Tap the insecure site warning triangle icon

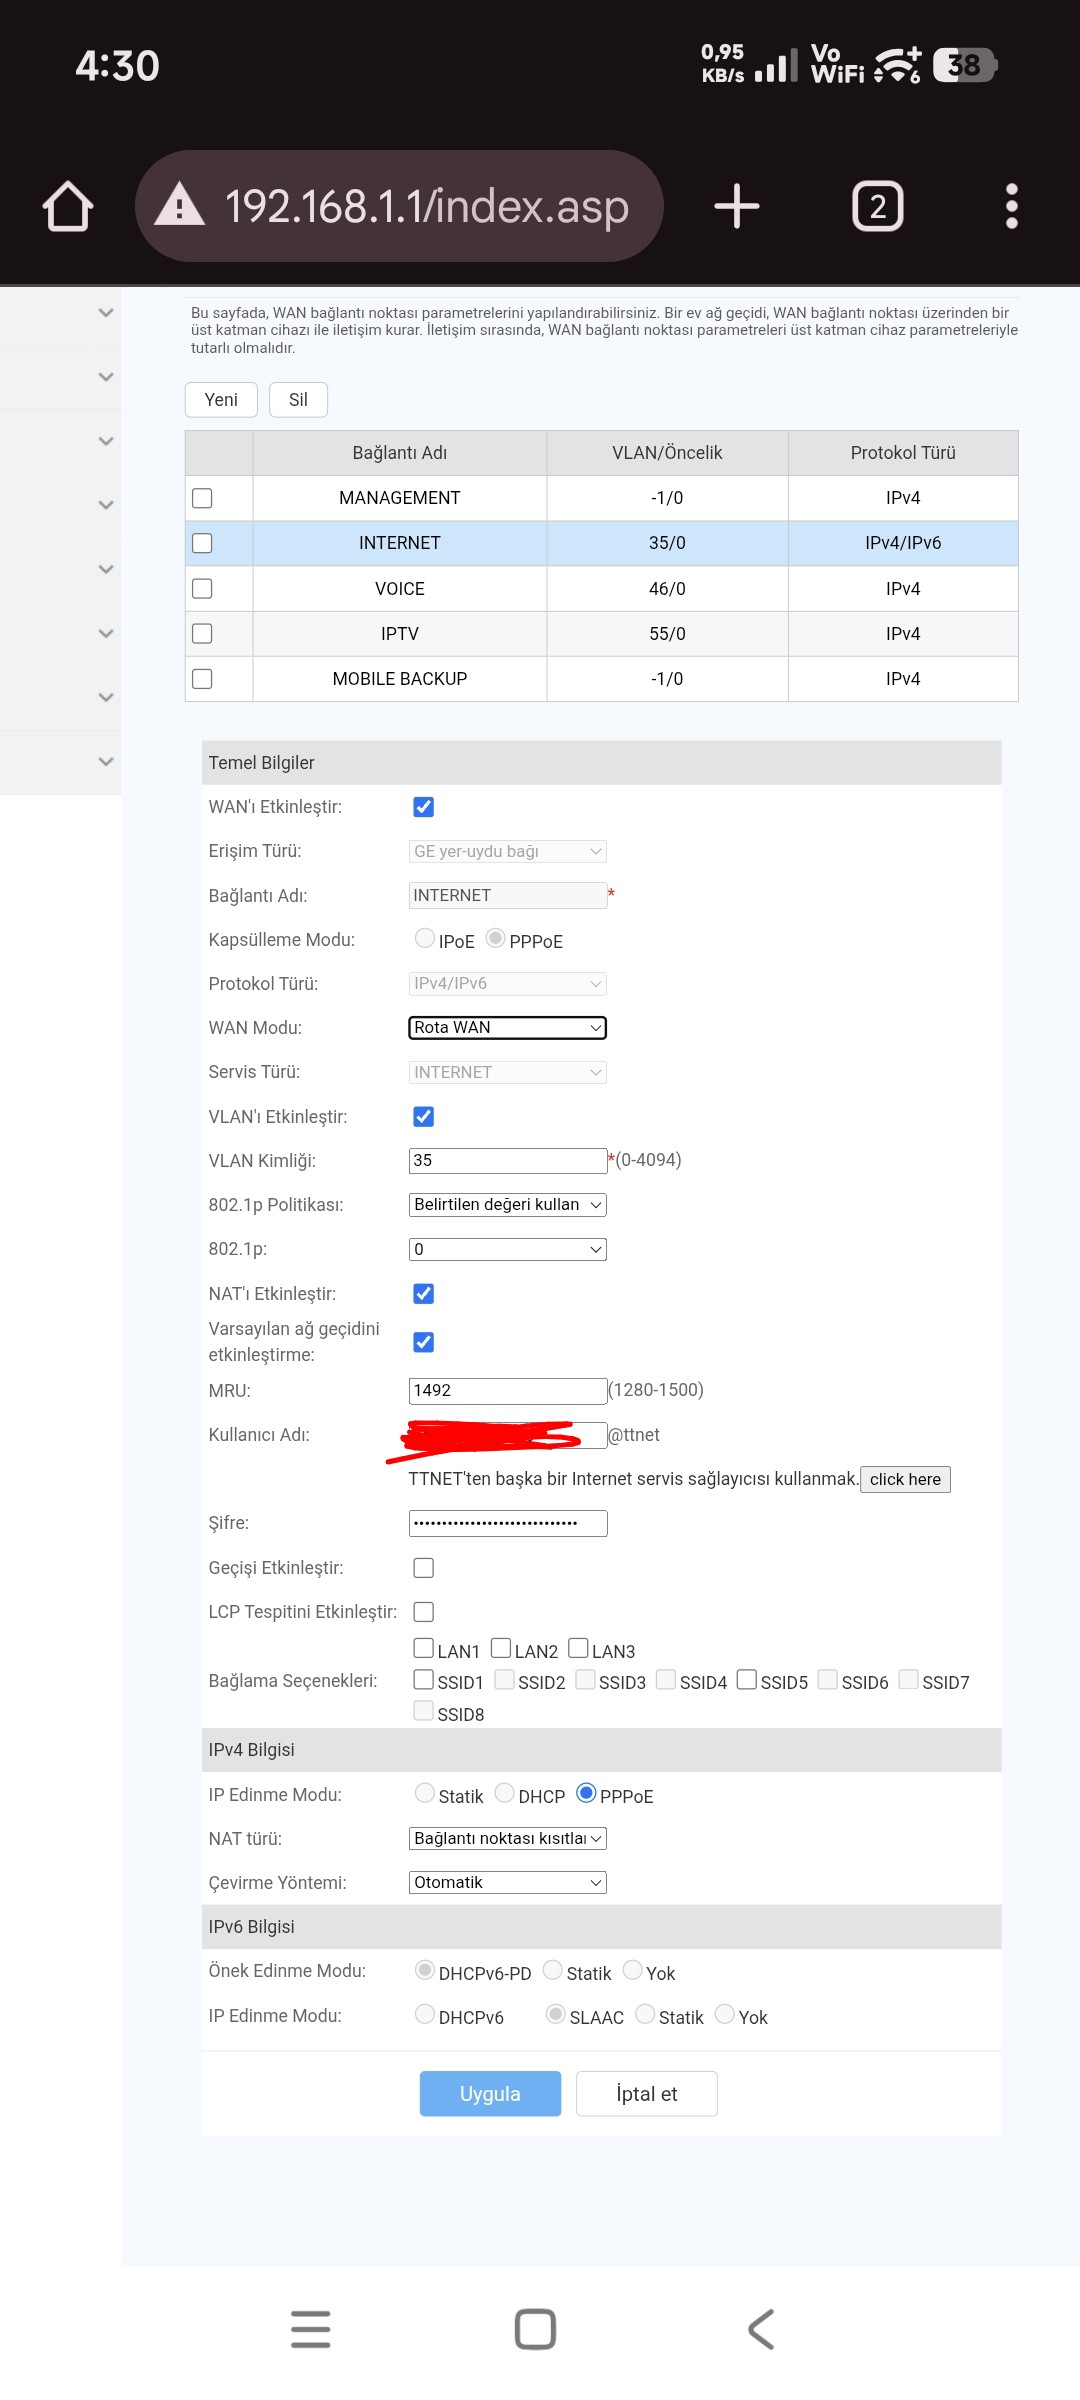click(x=180, y=205)
